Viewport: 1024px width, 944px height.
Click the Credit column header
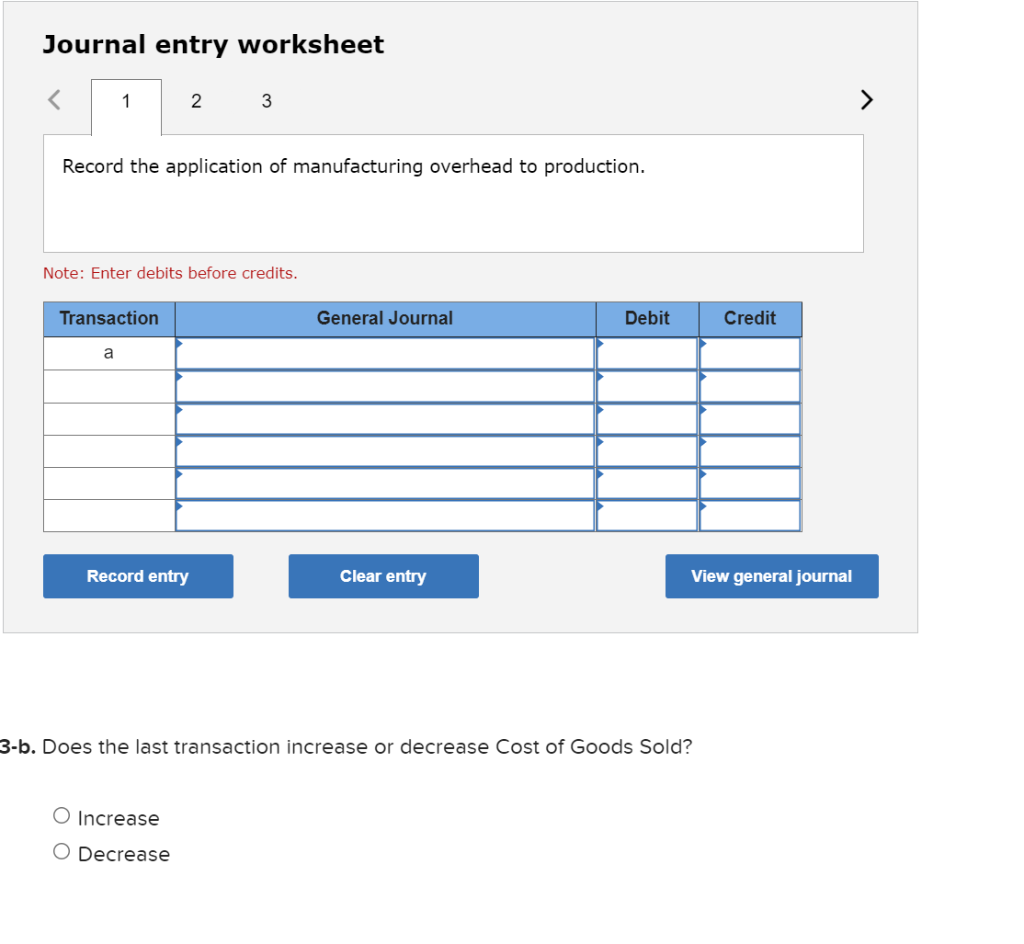tap(750, 319)
